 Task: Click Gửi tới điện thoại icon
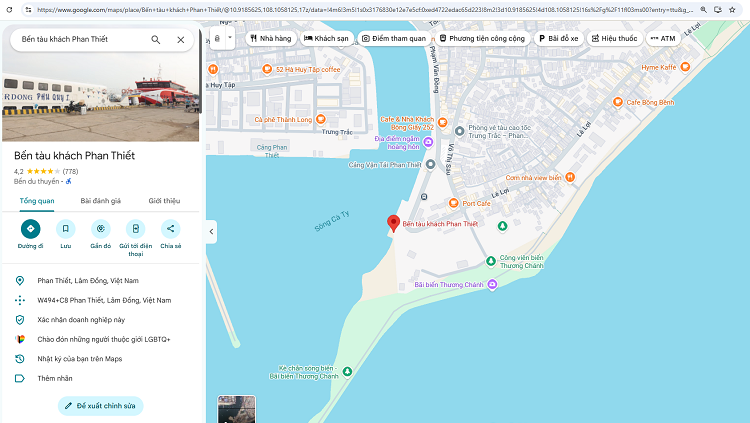[135, 229]
